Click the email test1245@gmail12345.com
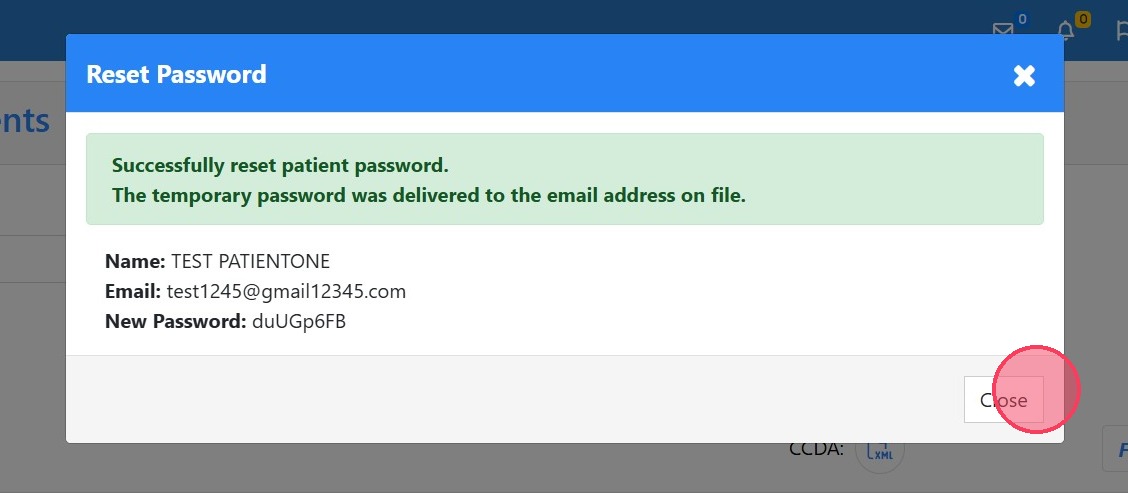This screenshot has width=1128, height=493. (x=285, y=292)
